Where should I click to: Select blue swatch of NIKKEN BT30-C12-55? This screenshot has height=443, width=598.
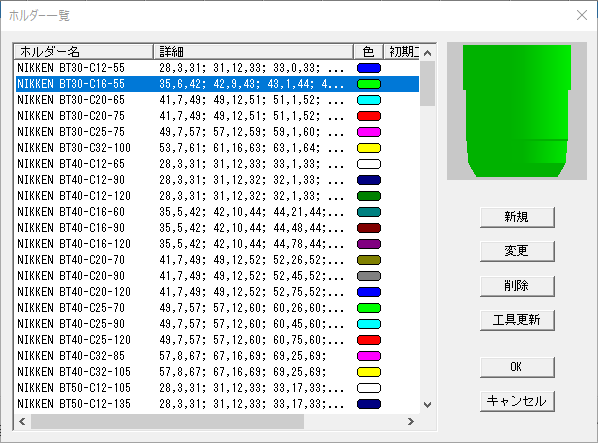coord(369,68)
